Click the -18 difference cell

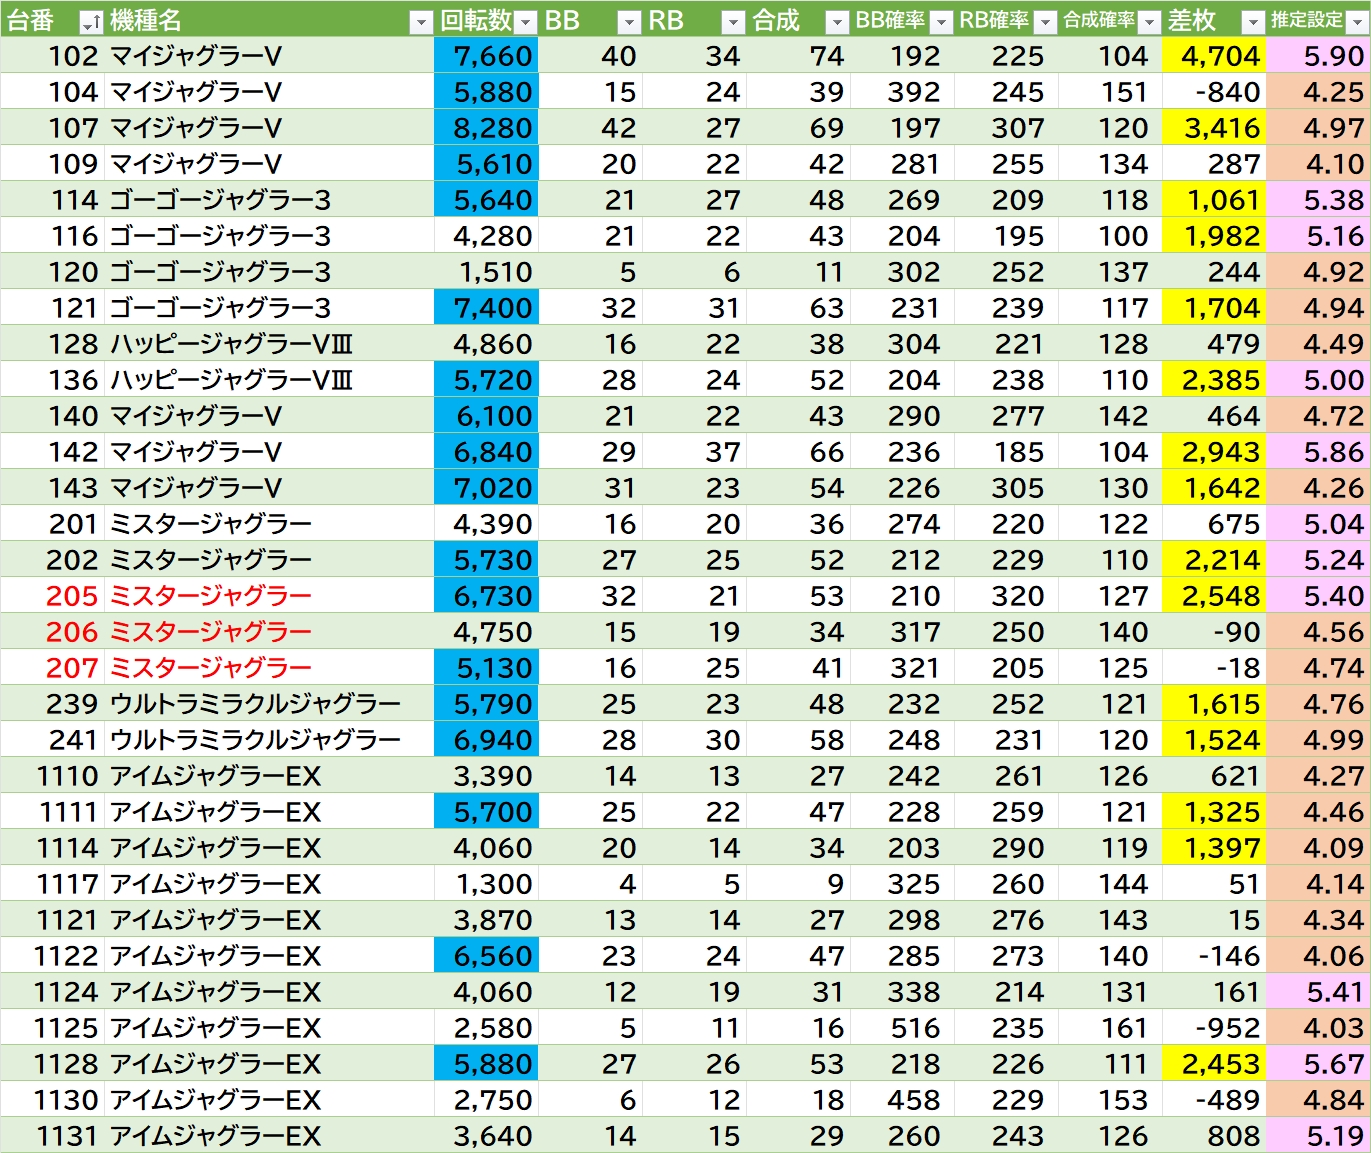point(1214,668)
